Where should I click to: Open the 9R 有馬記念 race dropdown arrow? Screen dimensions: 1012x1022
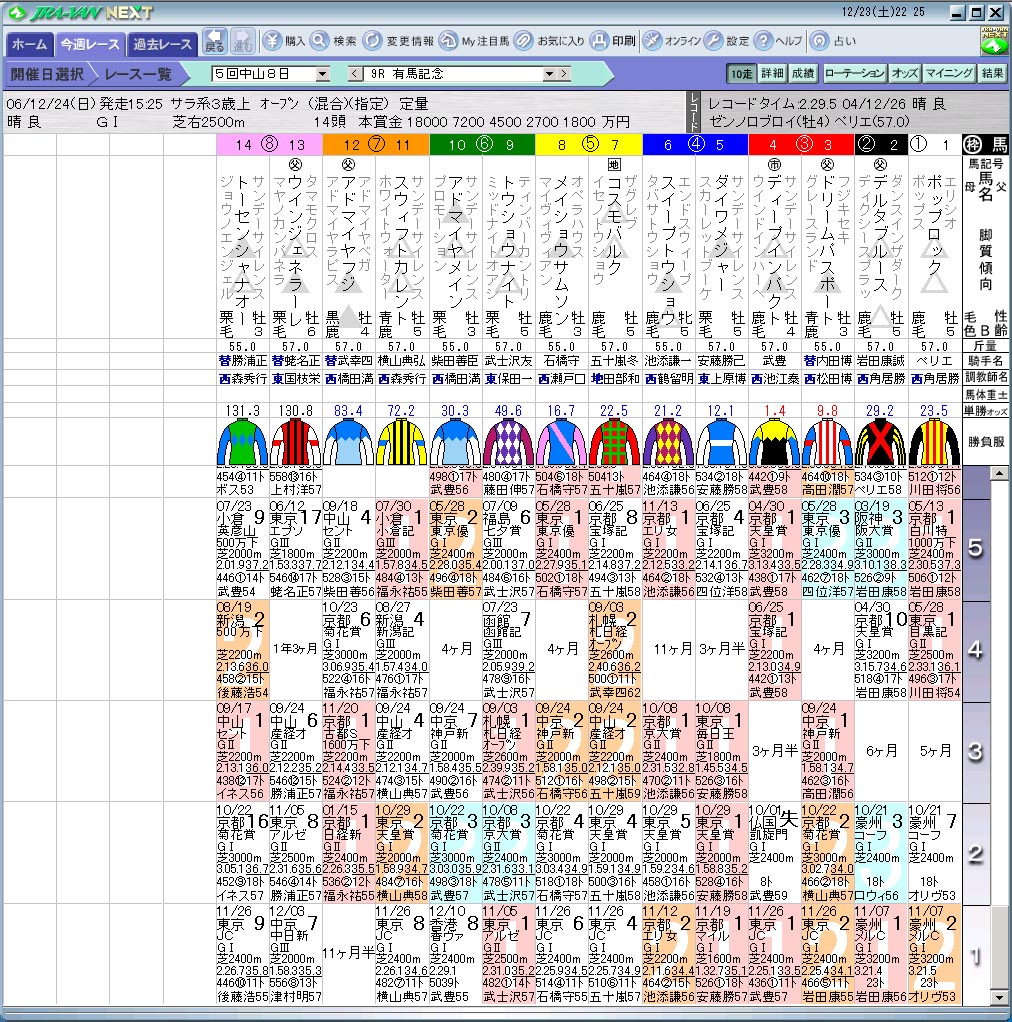pyautogui.click(x=550, y=74)
